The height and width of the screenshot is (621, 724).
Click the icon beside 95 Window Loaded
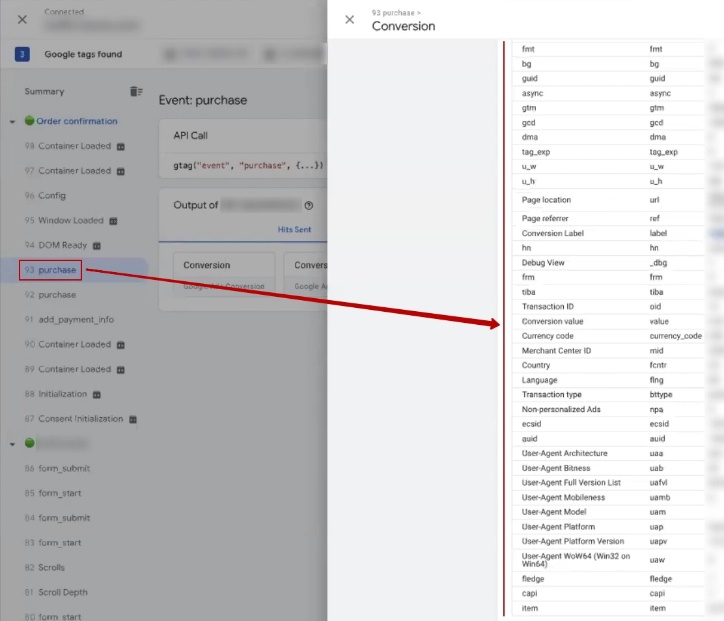click(x=113, y=221)
